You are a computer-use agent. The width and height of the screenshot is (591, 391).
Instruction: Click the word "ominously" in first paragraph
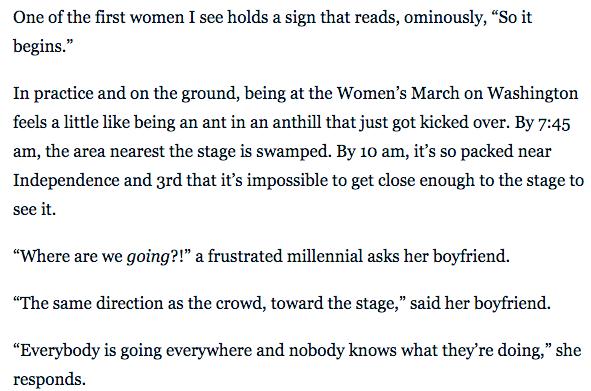(x=442, y=18)
